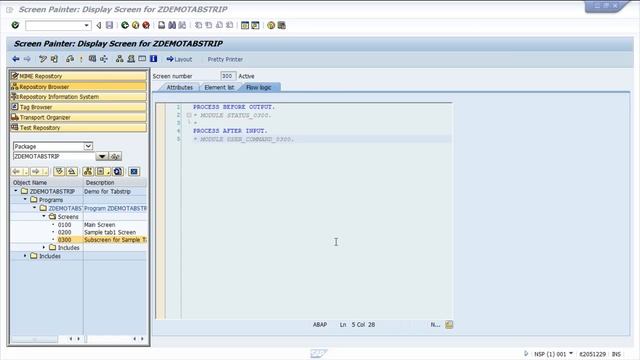Viewport: 640px width, 360px height.
Task: Open the Tag Browser
Action: 78,107
